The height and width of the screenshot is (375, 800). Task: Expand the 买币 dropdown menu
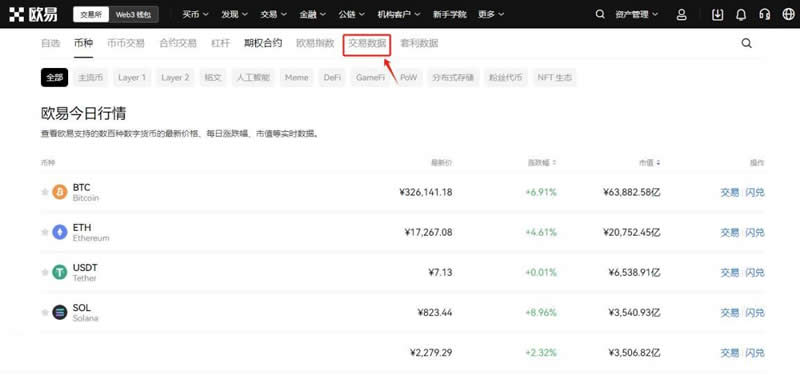coord(196,14)
